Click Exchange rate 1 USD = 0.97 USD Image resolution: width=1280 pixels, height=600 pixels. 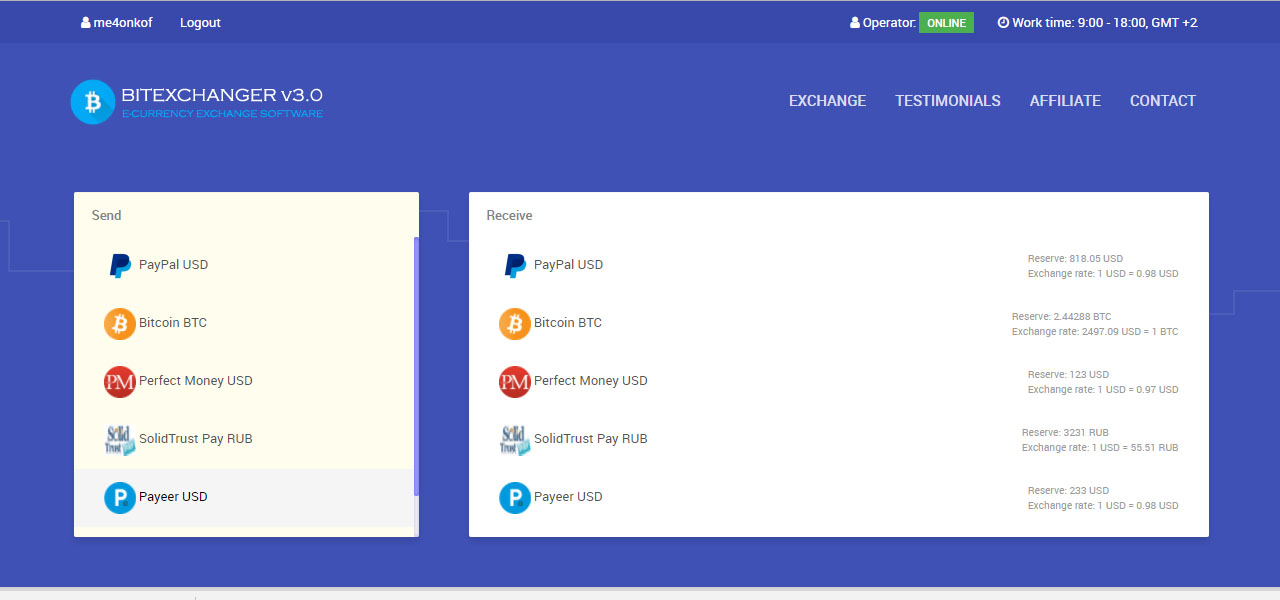point(1103,390)
